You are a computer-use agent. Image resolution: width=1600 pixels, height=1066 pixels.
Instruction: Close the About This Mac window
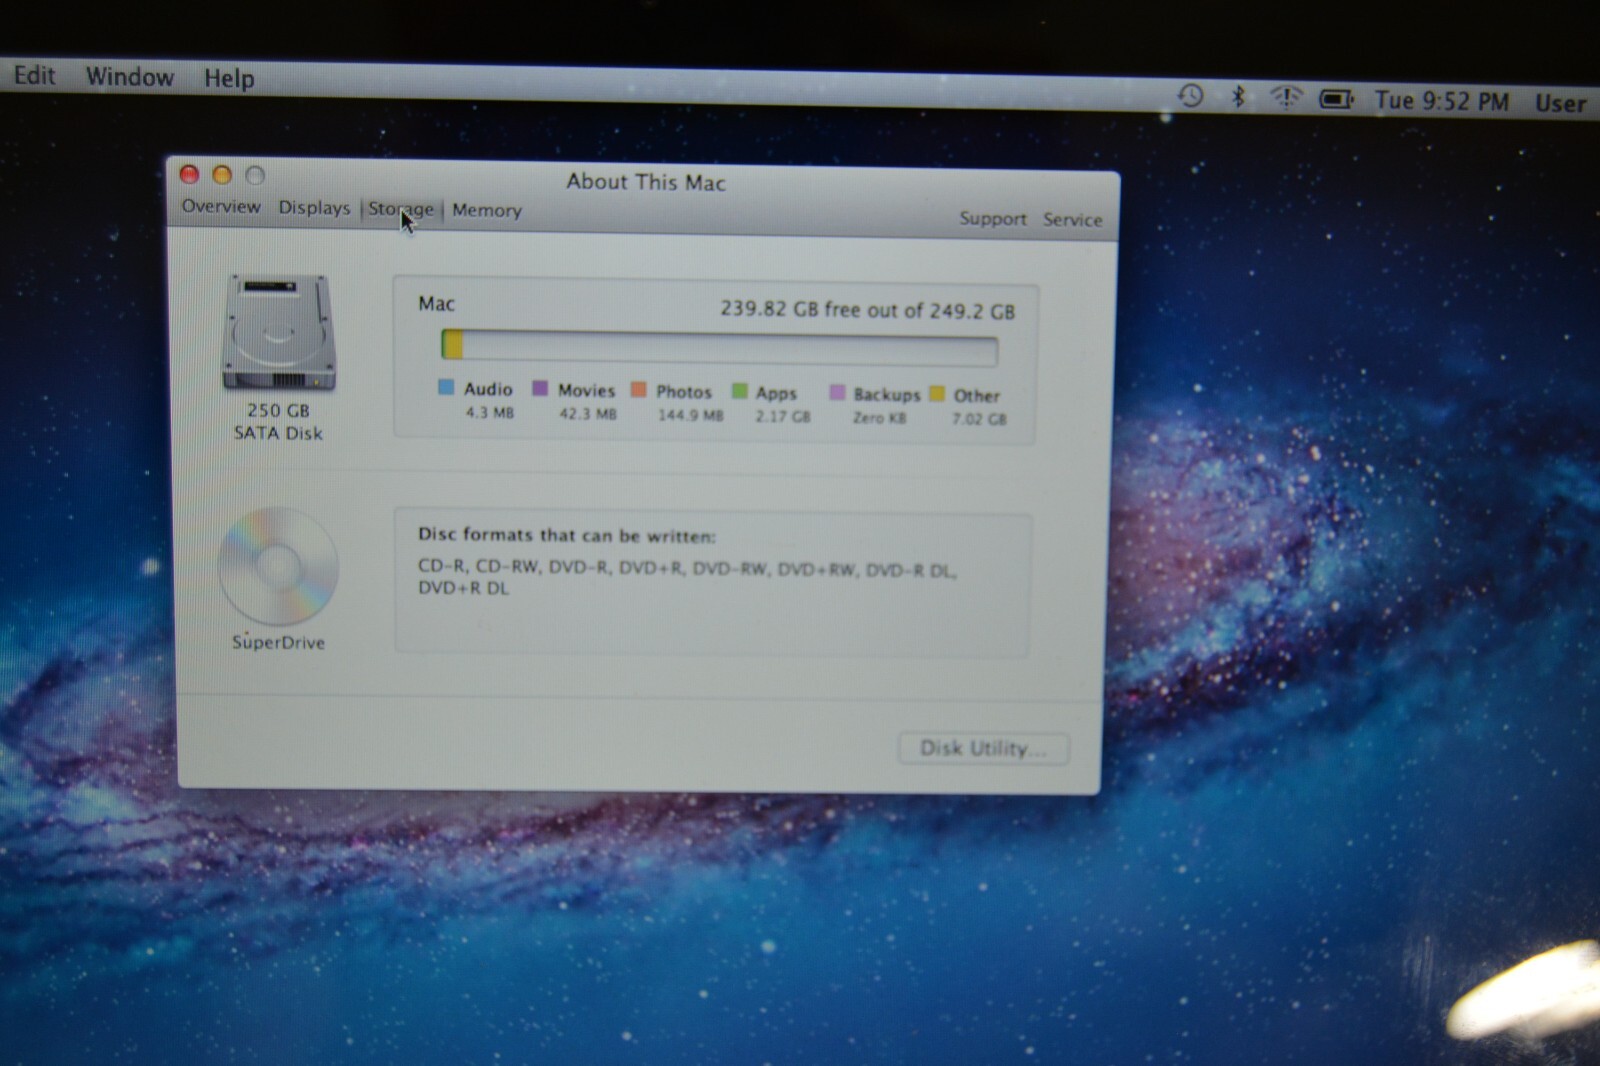tap(189, 174)
